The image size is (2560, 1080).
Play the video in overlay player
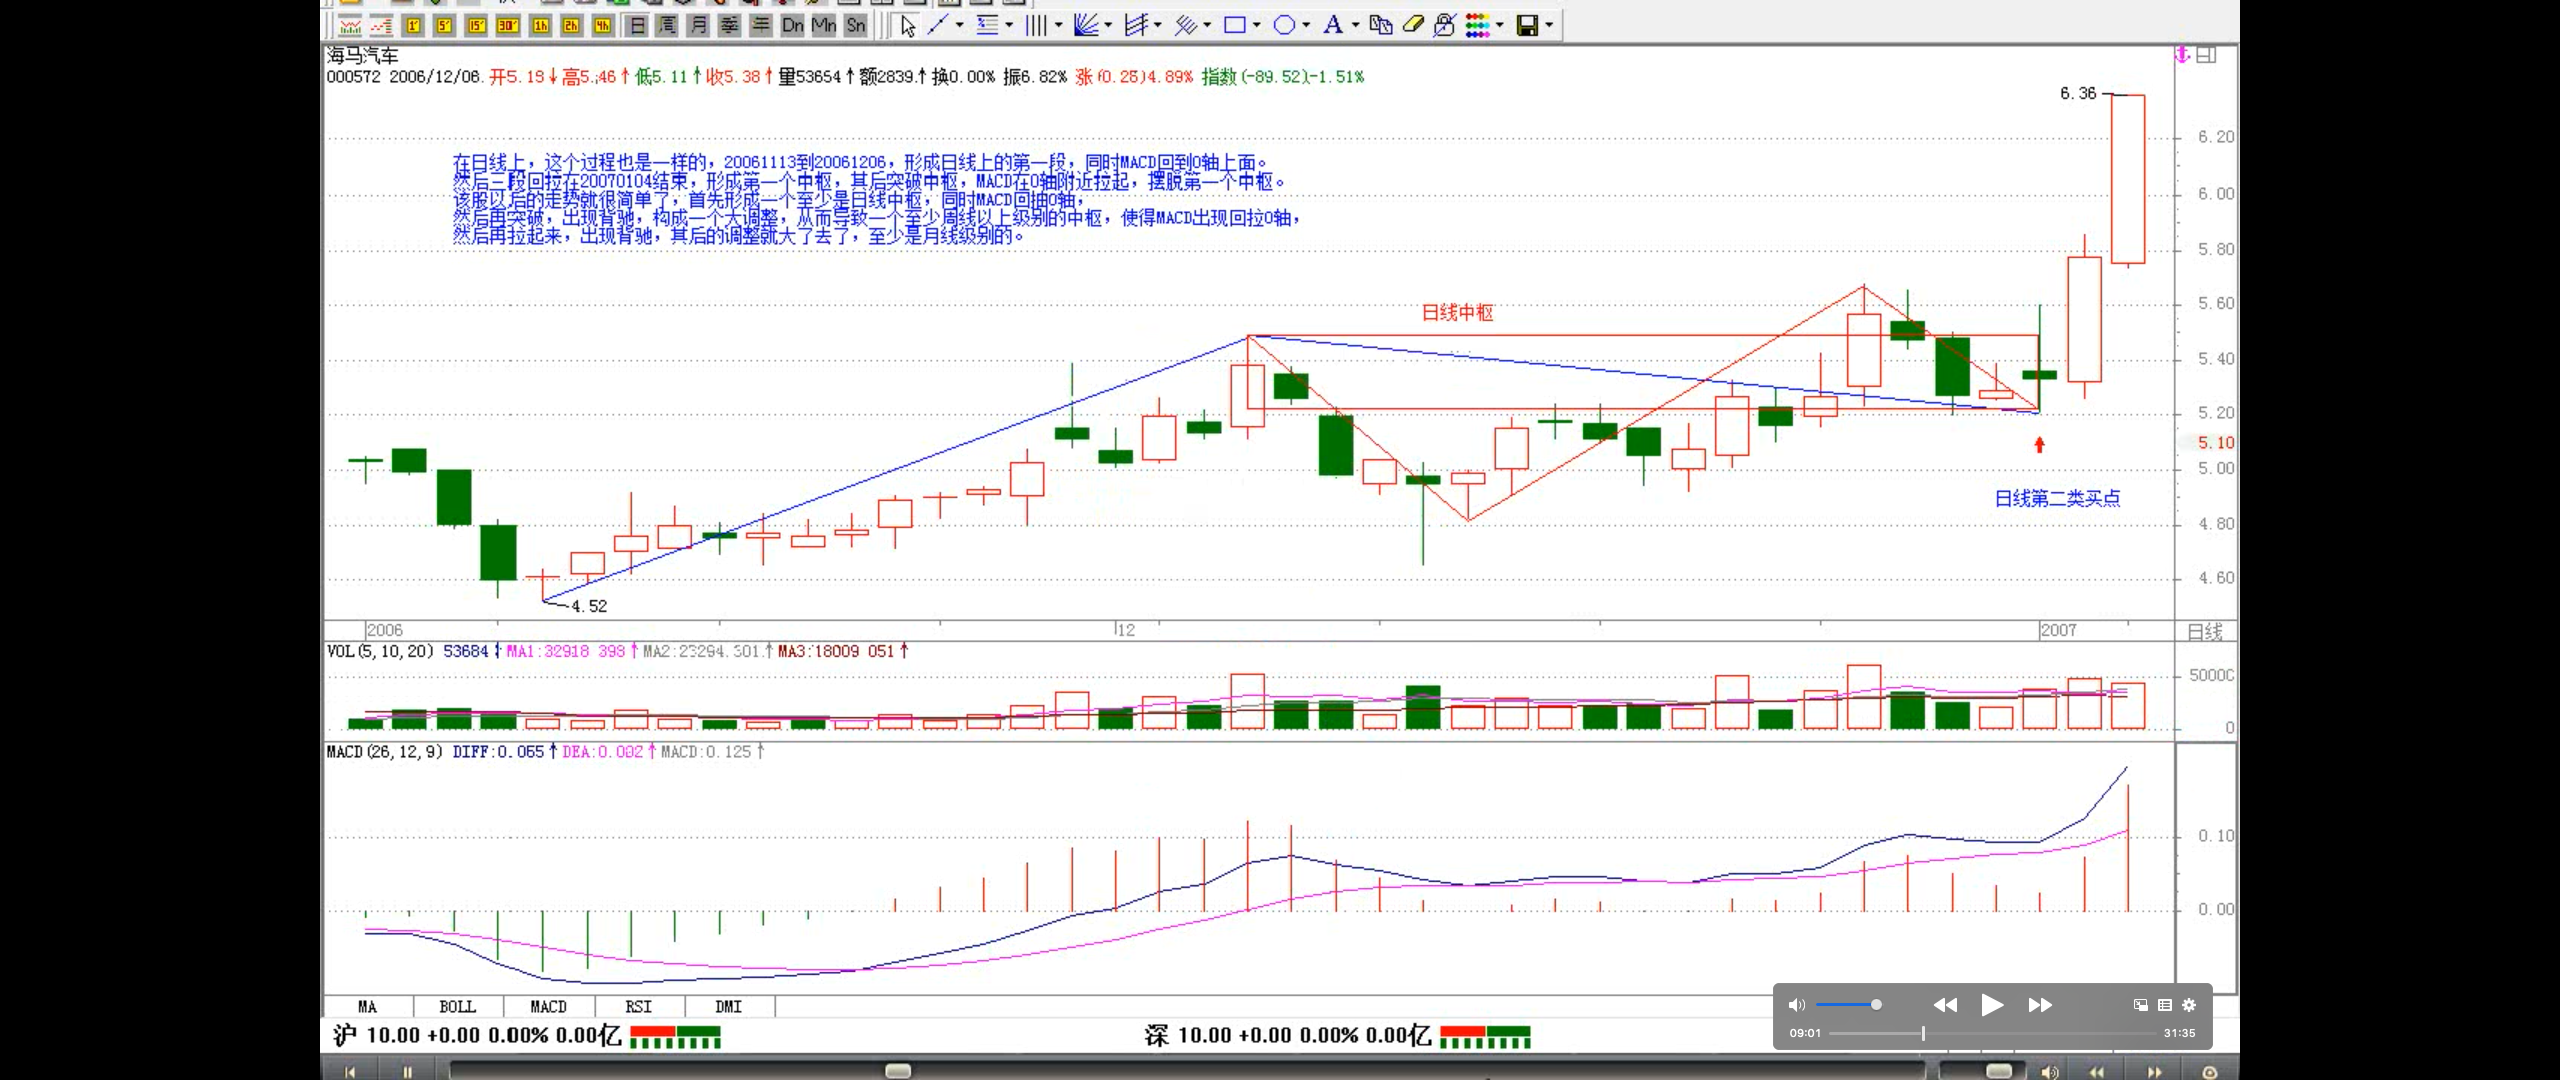[x=1992, y=1005]
